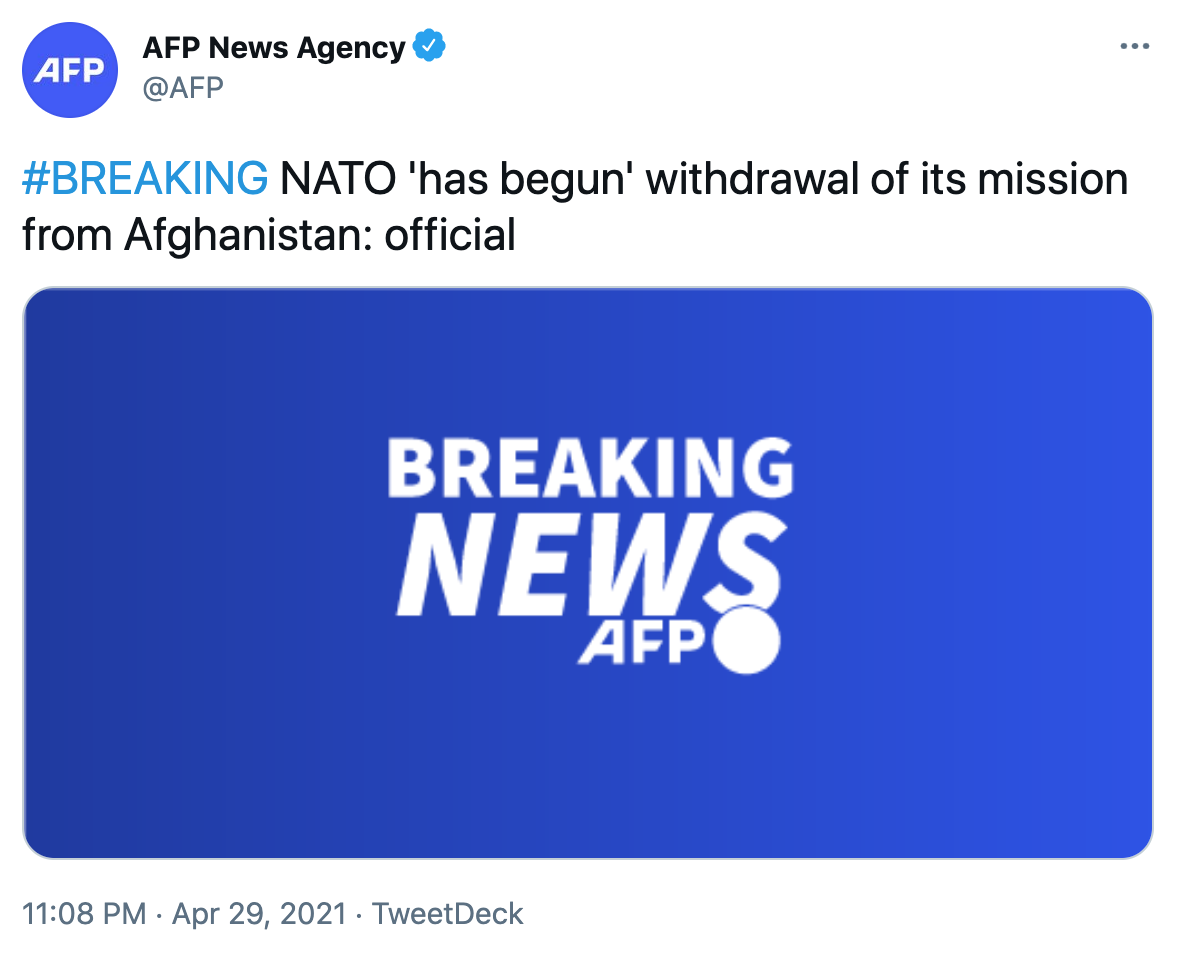Follow the #BREAKING hashtag

click(x=145, y=180)
